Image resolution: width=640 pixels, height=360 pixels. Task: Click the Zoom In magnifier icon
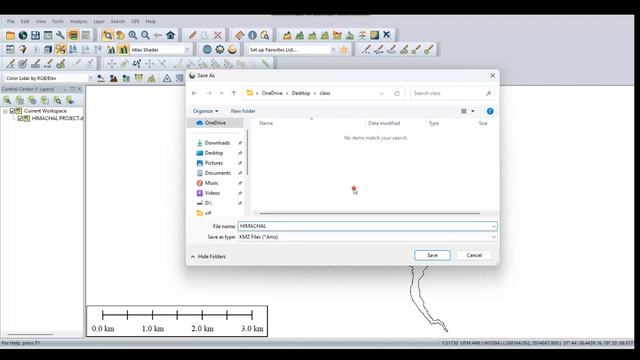coord(133,36)
